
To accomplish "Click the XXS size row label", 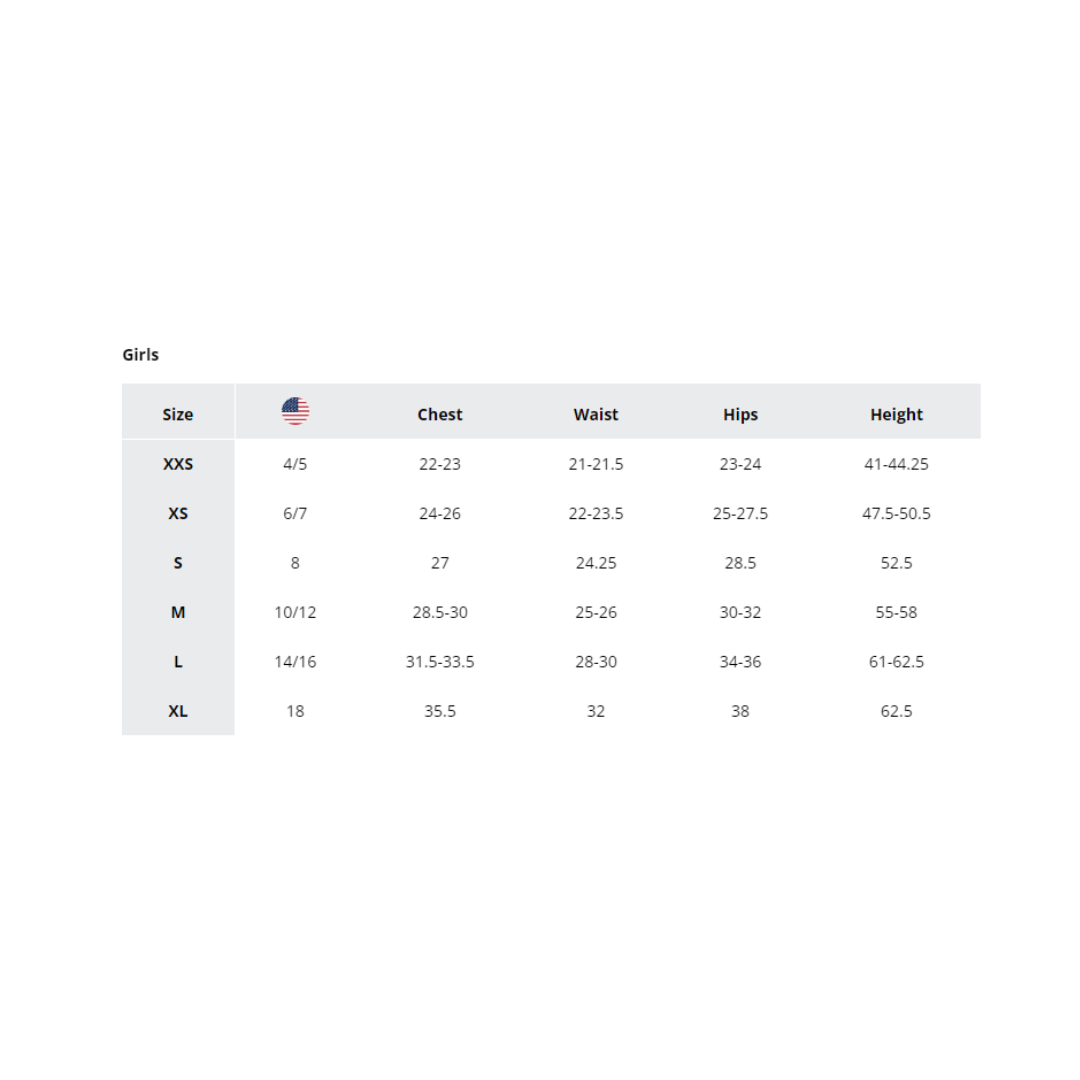I will pyautogui.click(x=178, y=464).
